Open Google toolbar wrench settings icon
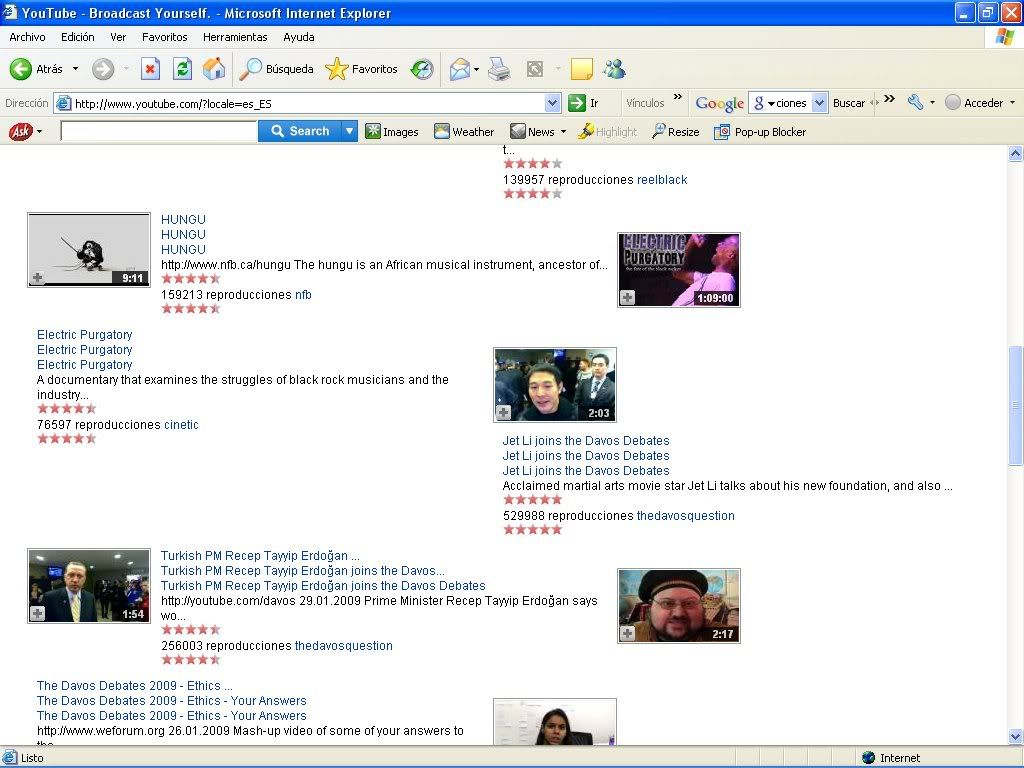Screen dimensions: 1024x768 (x=916, y=103)
